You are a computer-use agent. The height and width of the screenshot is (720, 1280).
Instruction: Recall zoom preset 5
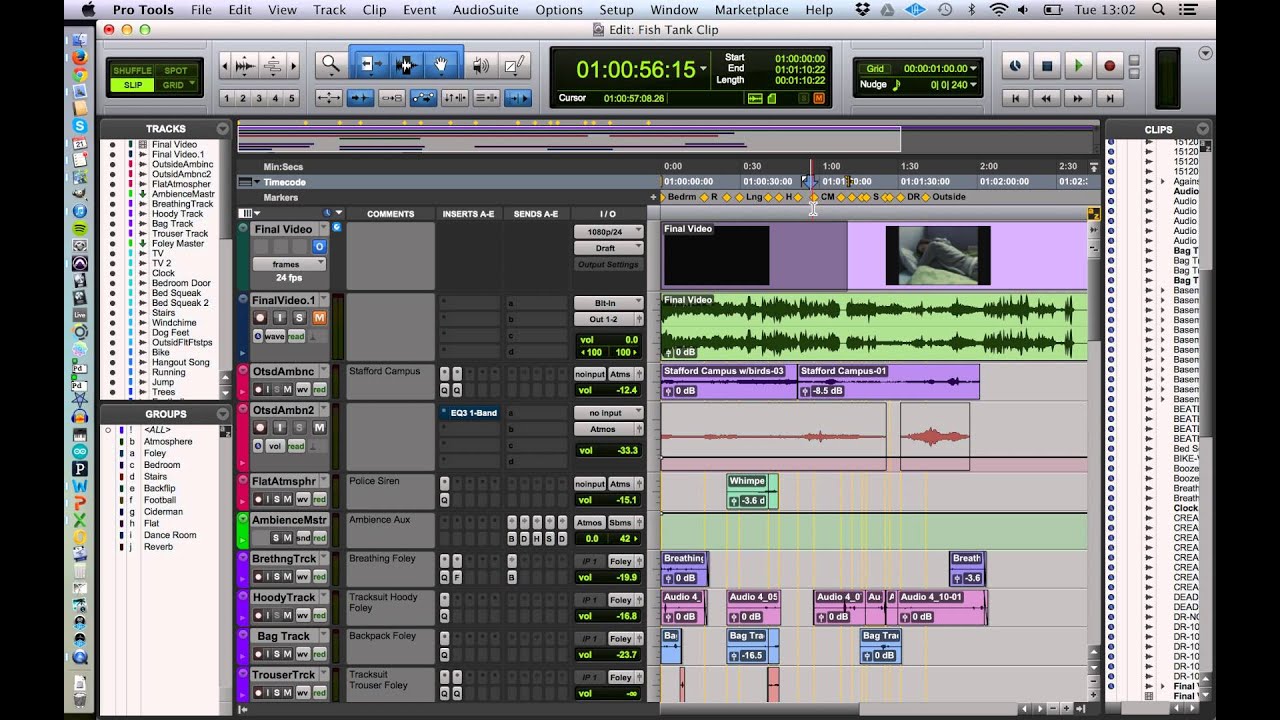291,98
